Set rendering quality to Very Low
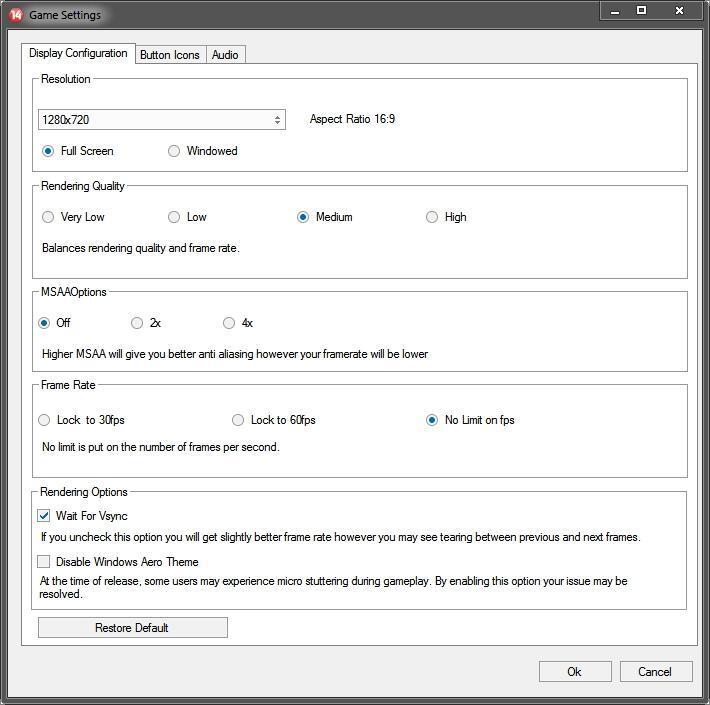 tap(48, 217)
